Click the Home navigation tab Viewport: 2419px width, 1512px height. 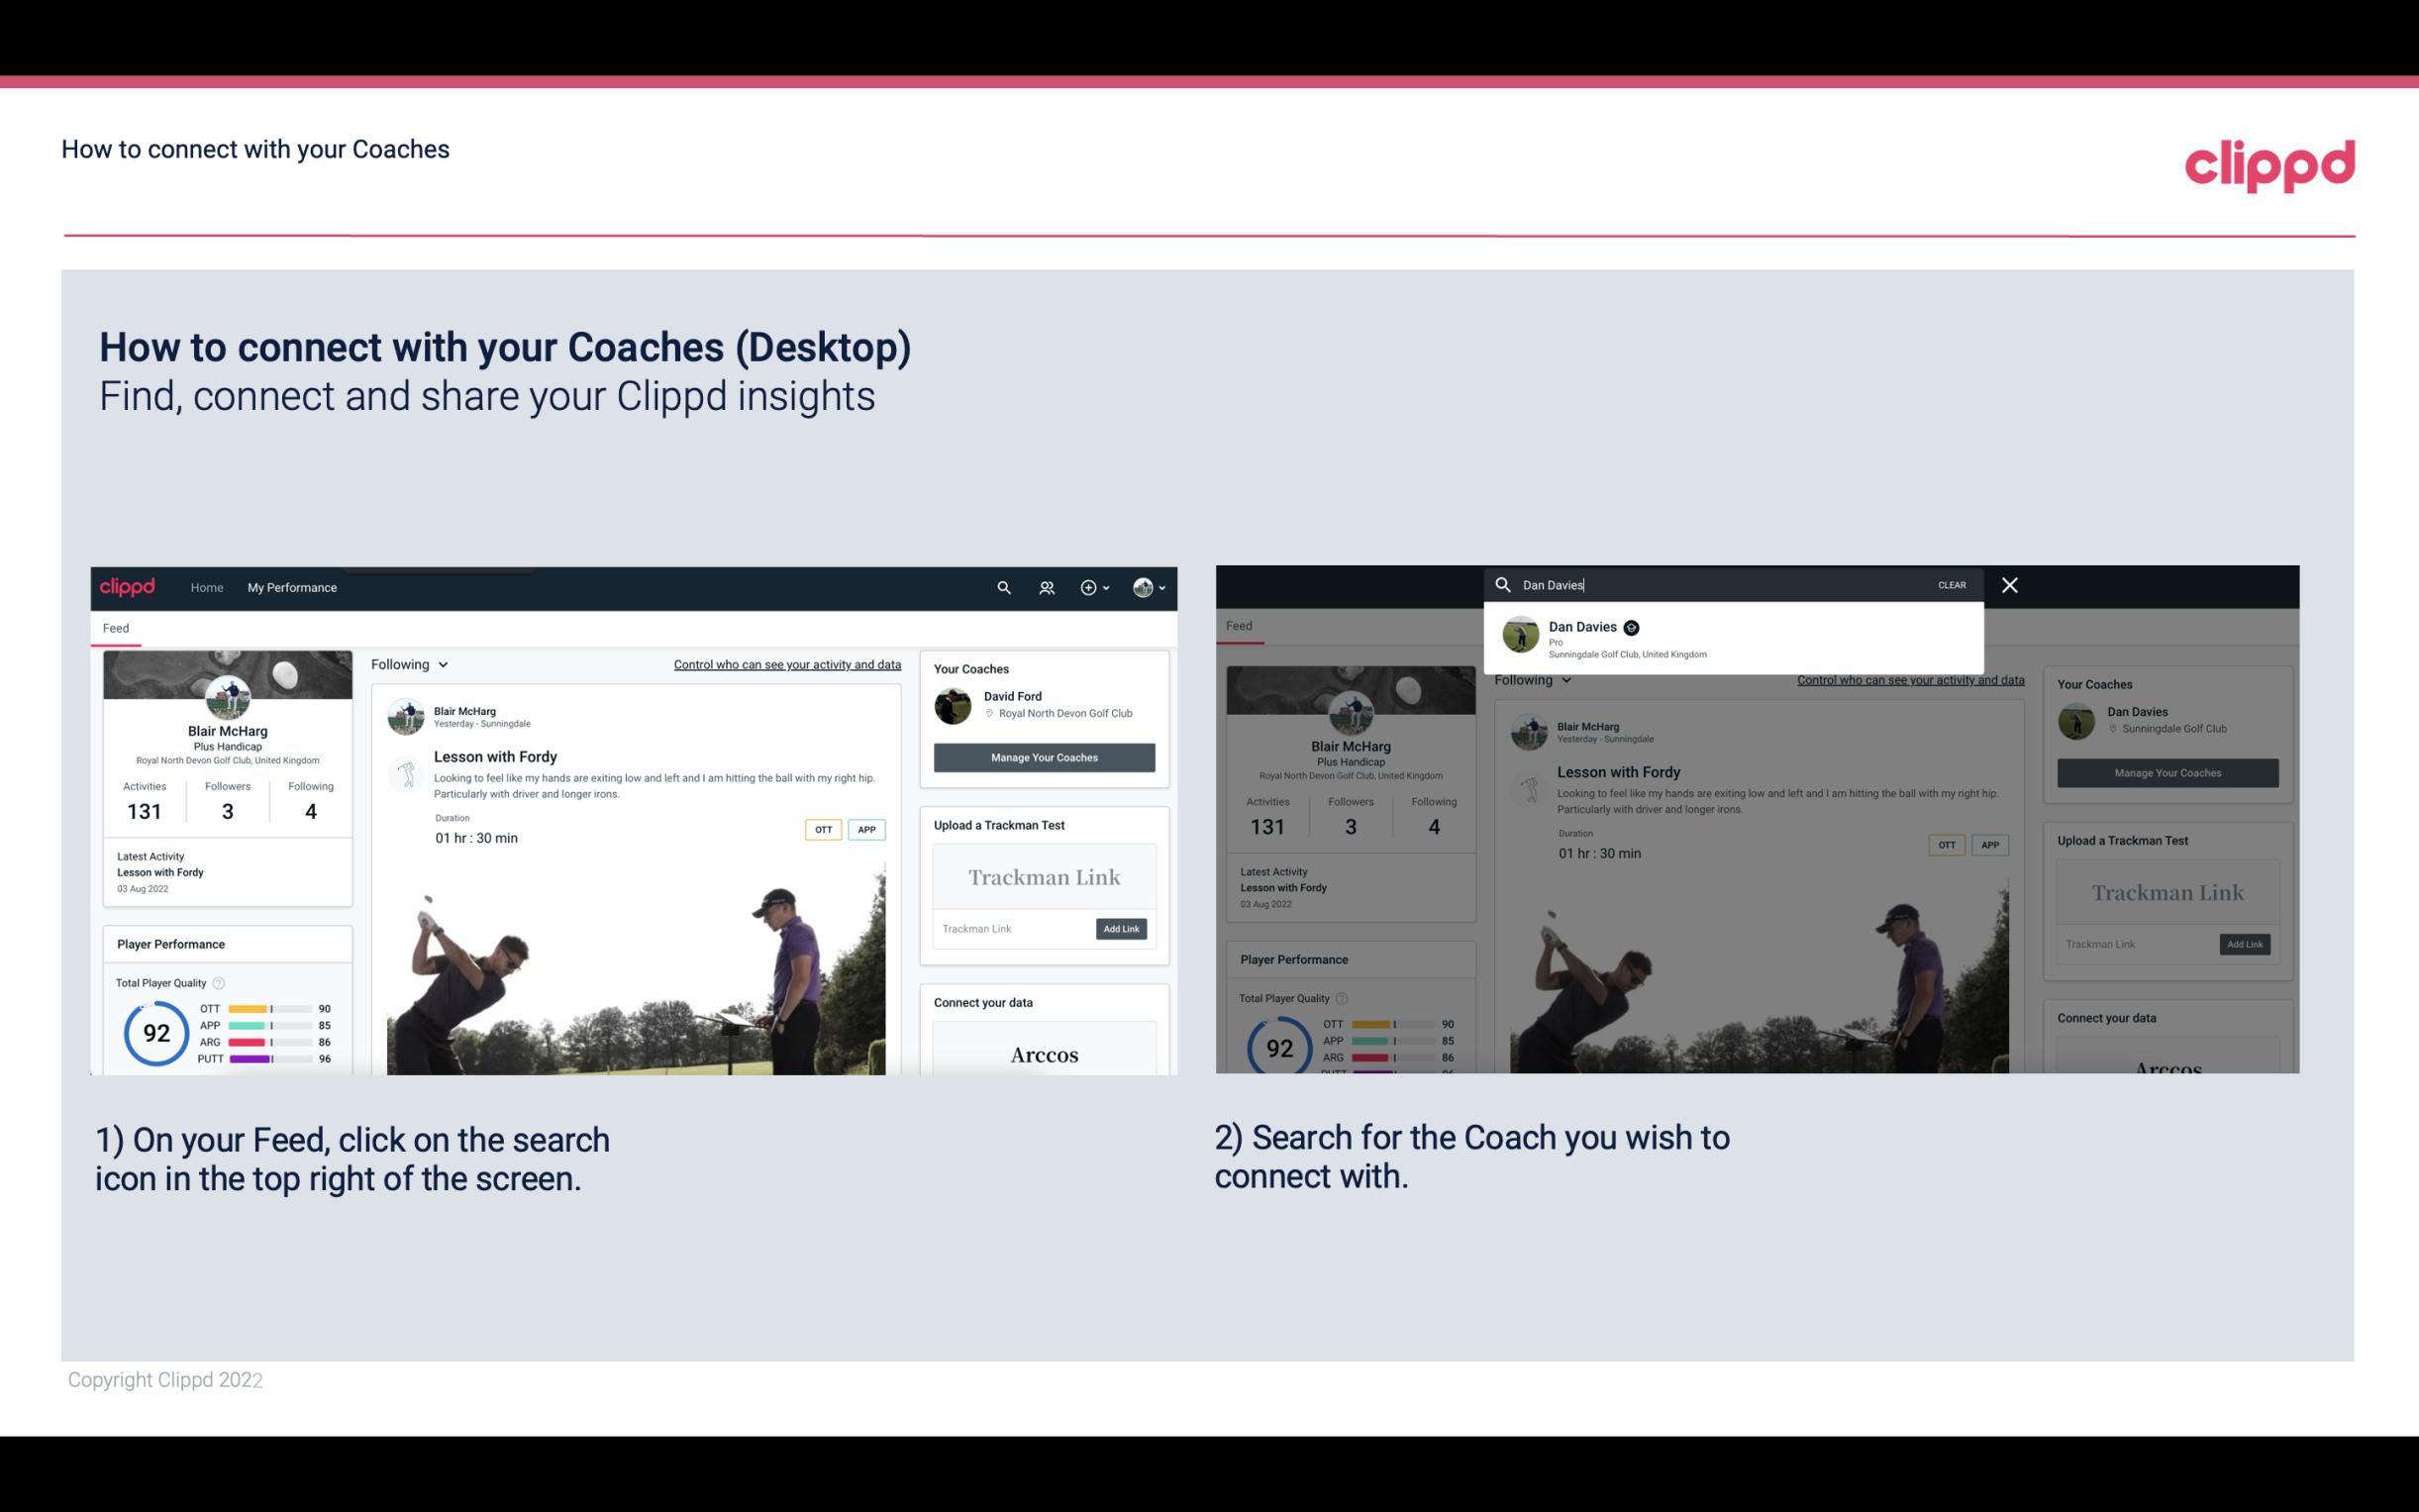207,587
